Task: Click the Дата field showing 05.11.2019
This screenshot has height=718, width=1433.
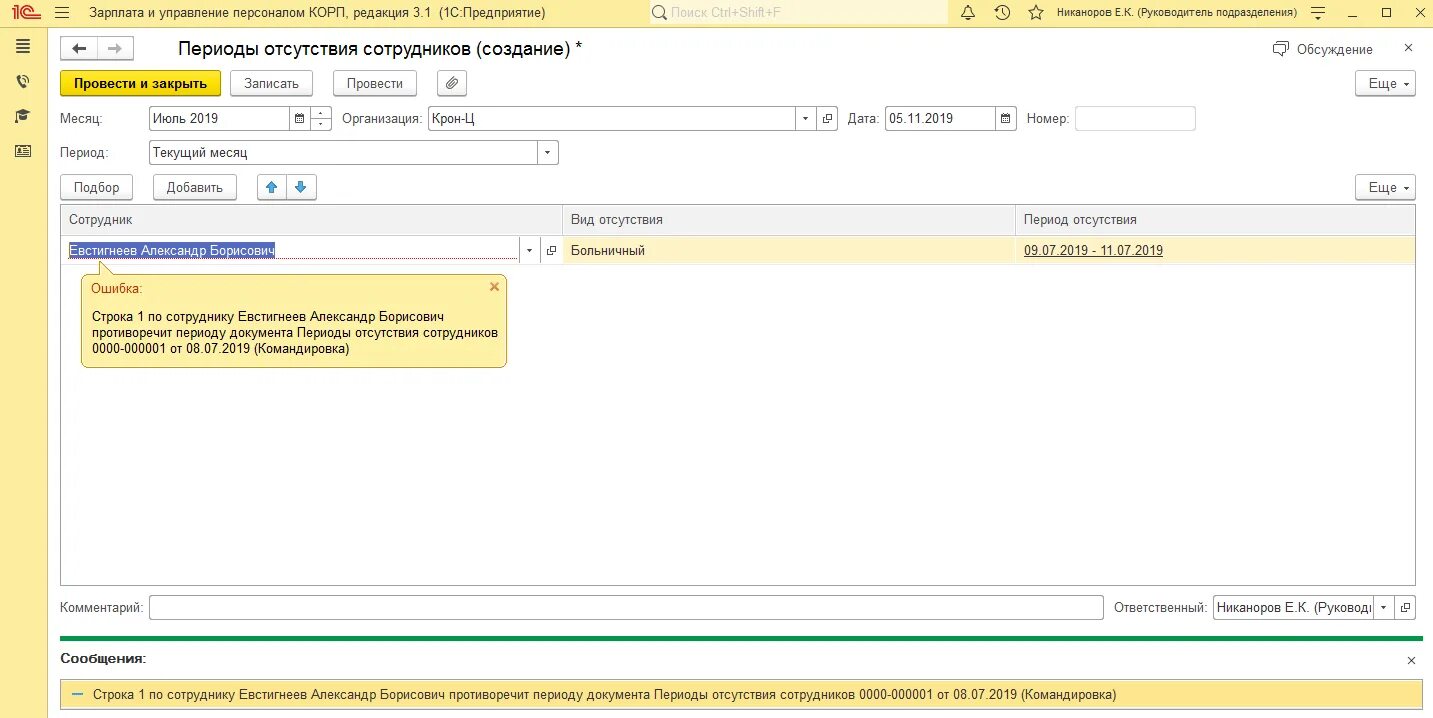Action: tap(940, 118)
